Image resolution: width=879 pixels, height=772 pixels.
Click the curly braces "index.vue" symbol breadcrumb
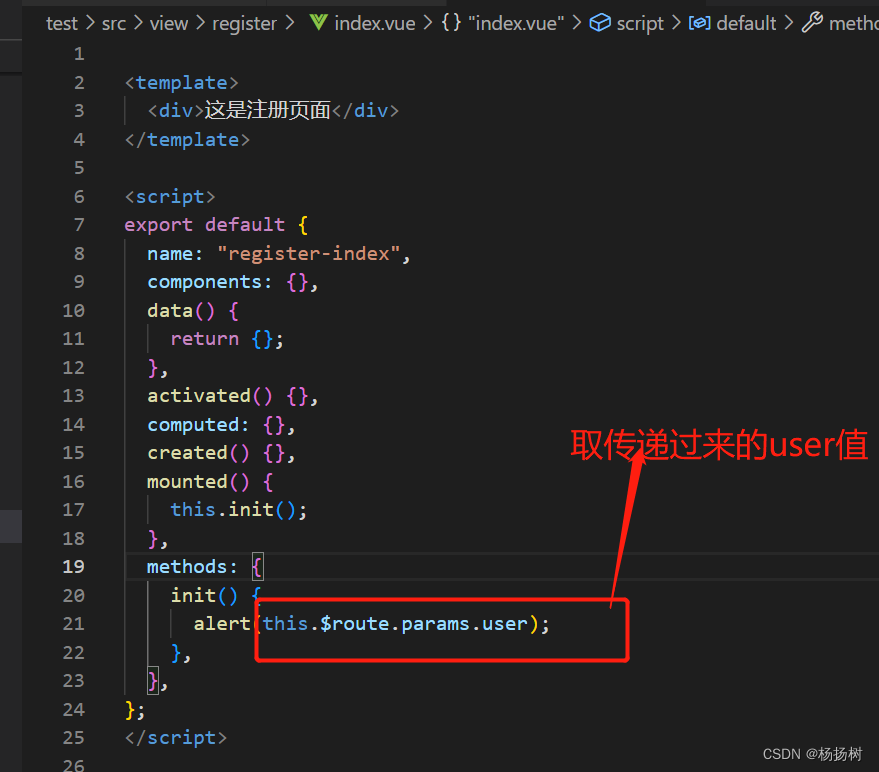coord(503,24)
